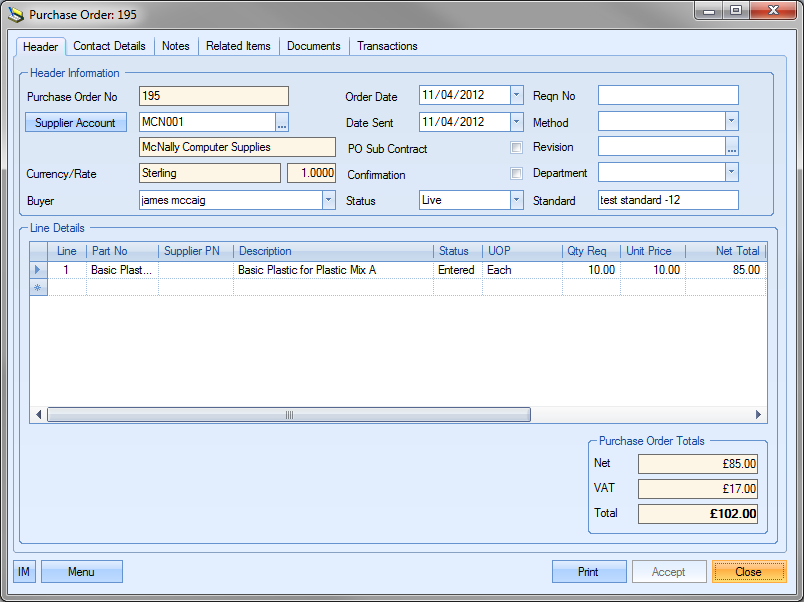The width and height of the screenshot is (804, 602).
Task: Click the Revision field ellipsis button
Action: [731, 147]
